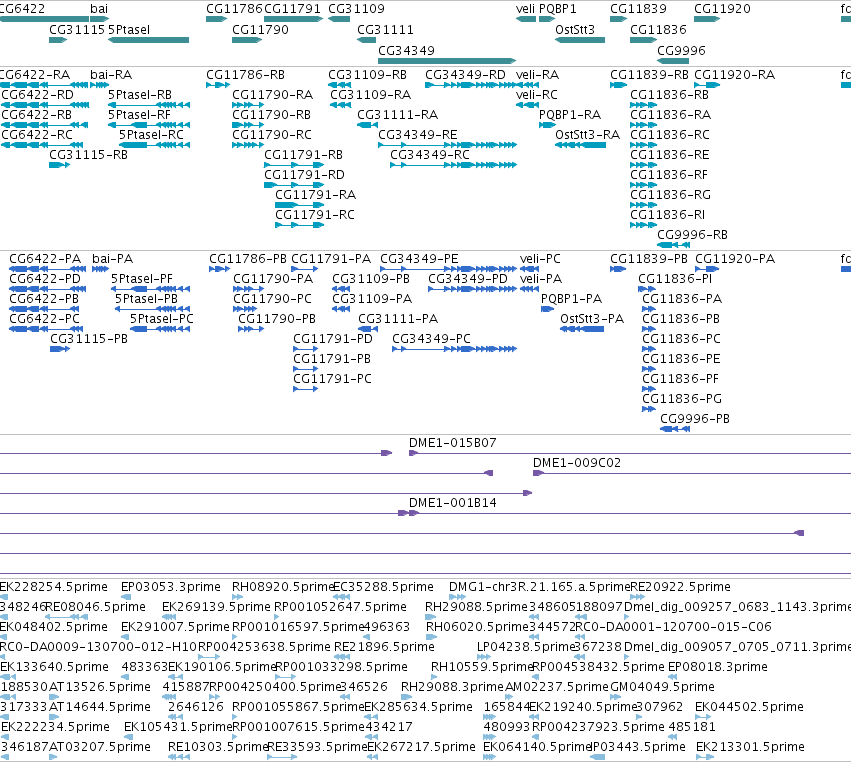Select the OstStt3-PA protein glyph
The height and width of the screenshot is (762, 851).
(582, 329)
